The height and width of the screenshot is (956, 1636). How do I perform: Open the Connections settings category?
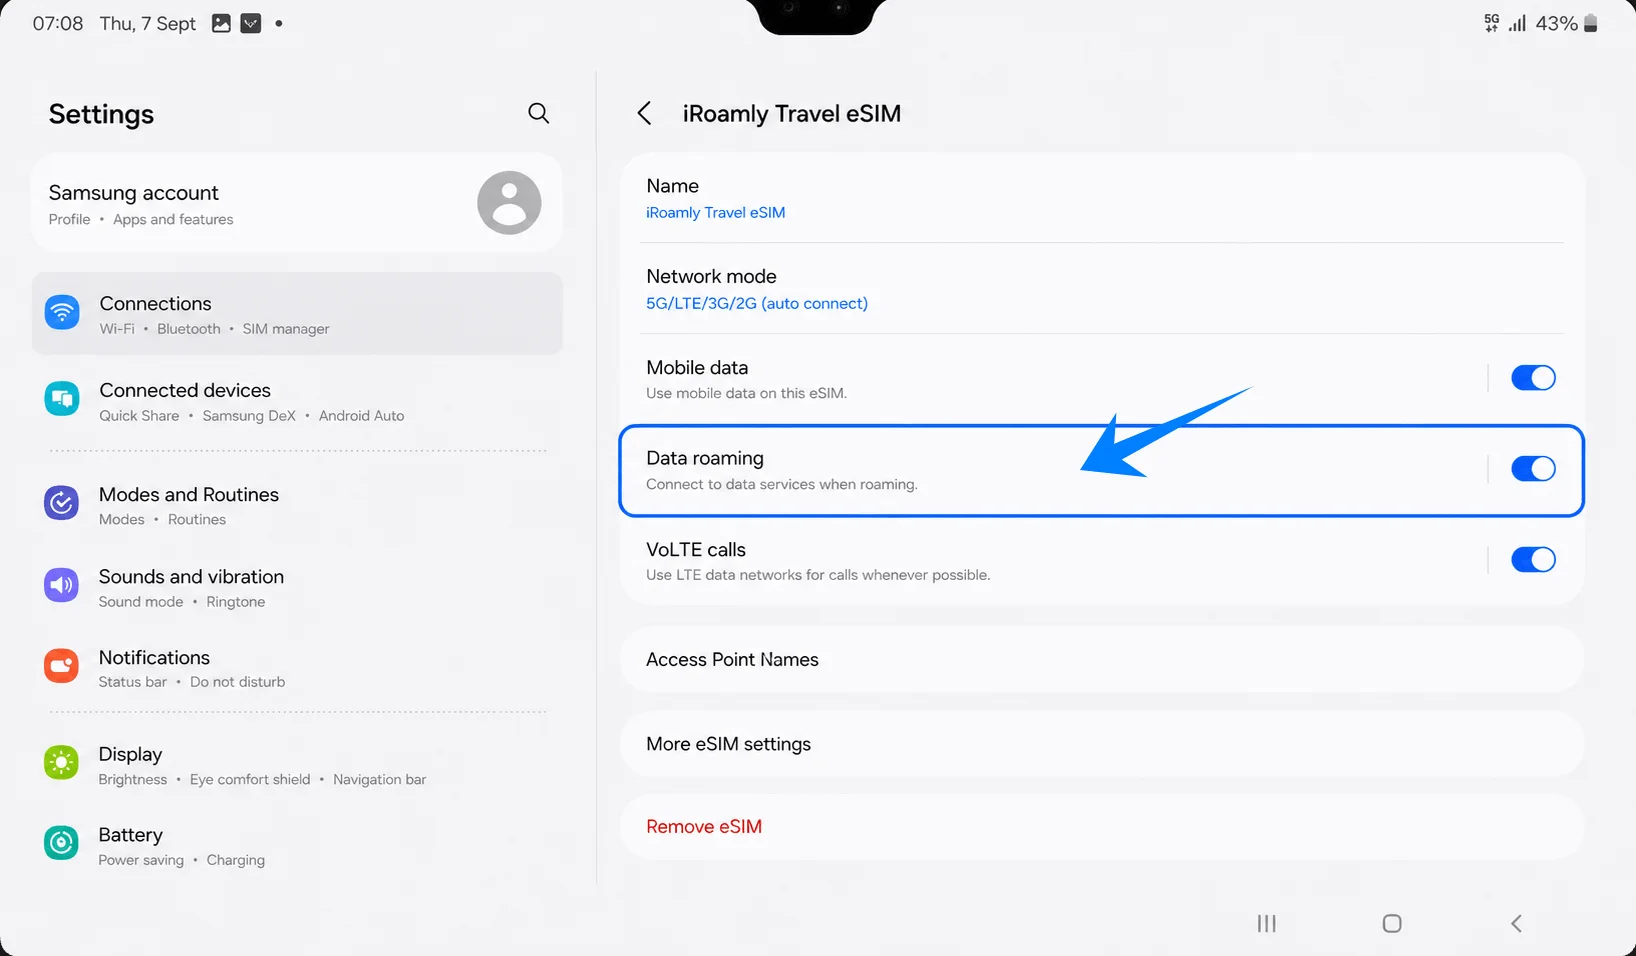(x=297, y=314)
